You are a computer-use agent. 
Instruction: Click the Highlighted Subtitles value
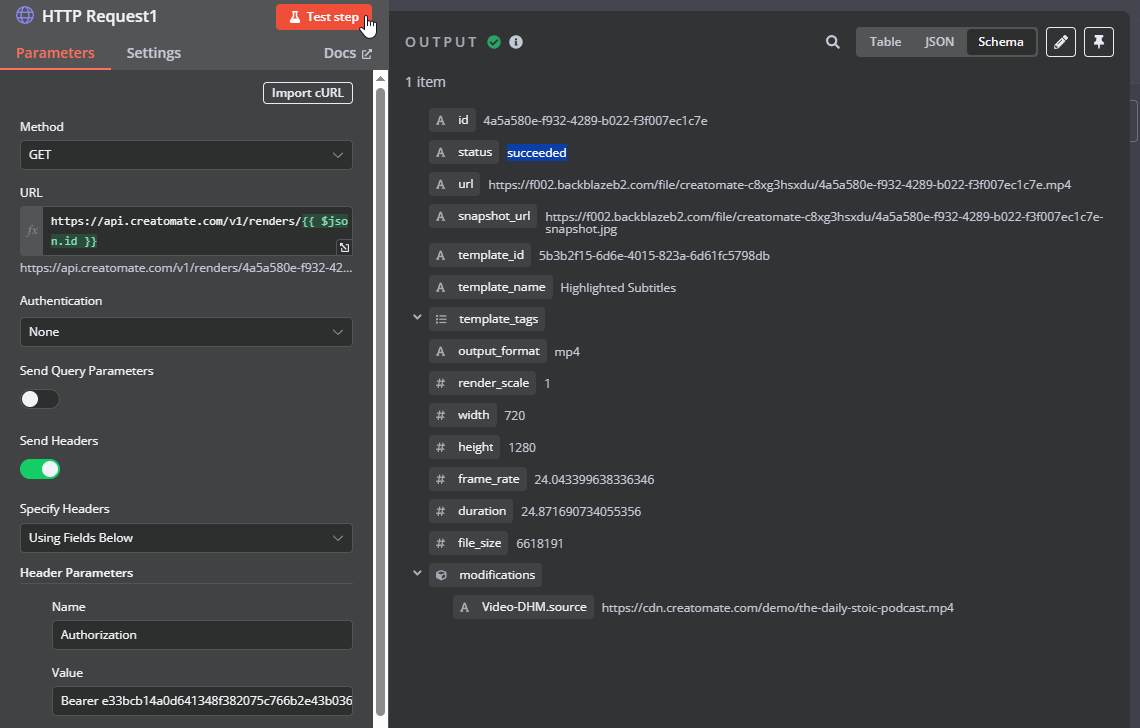click(618, 288)
